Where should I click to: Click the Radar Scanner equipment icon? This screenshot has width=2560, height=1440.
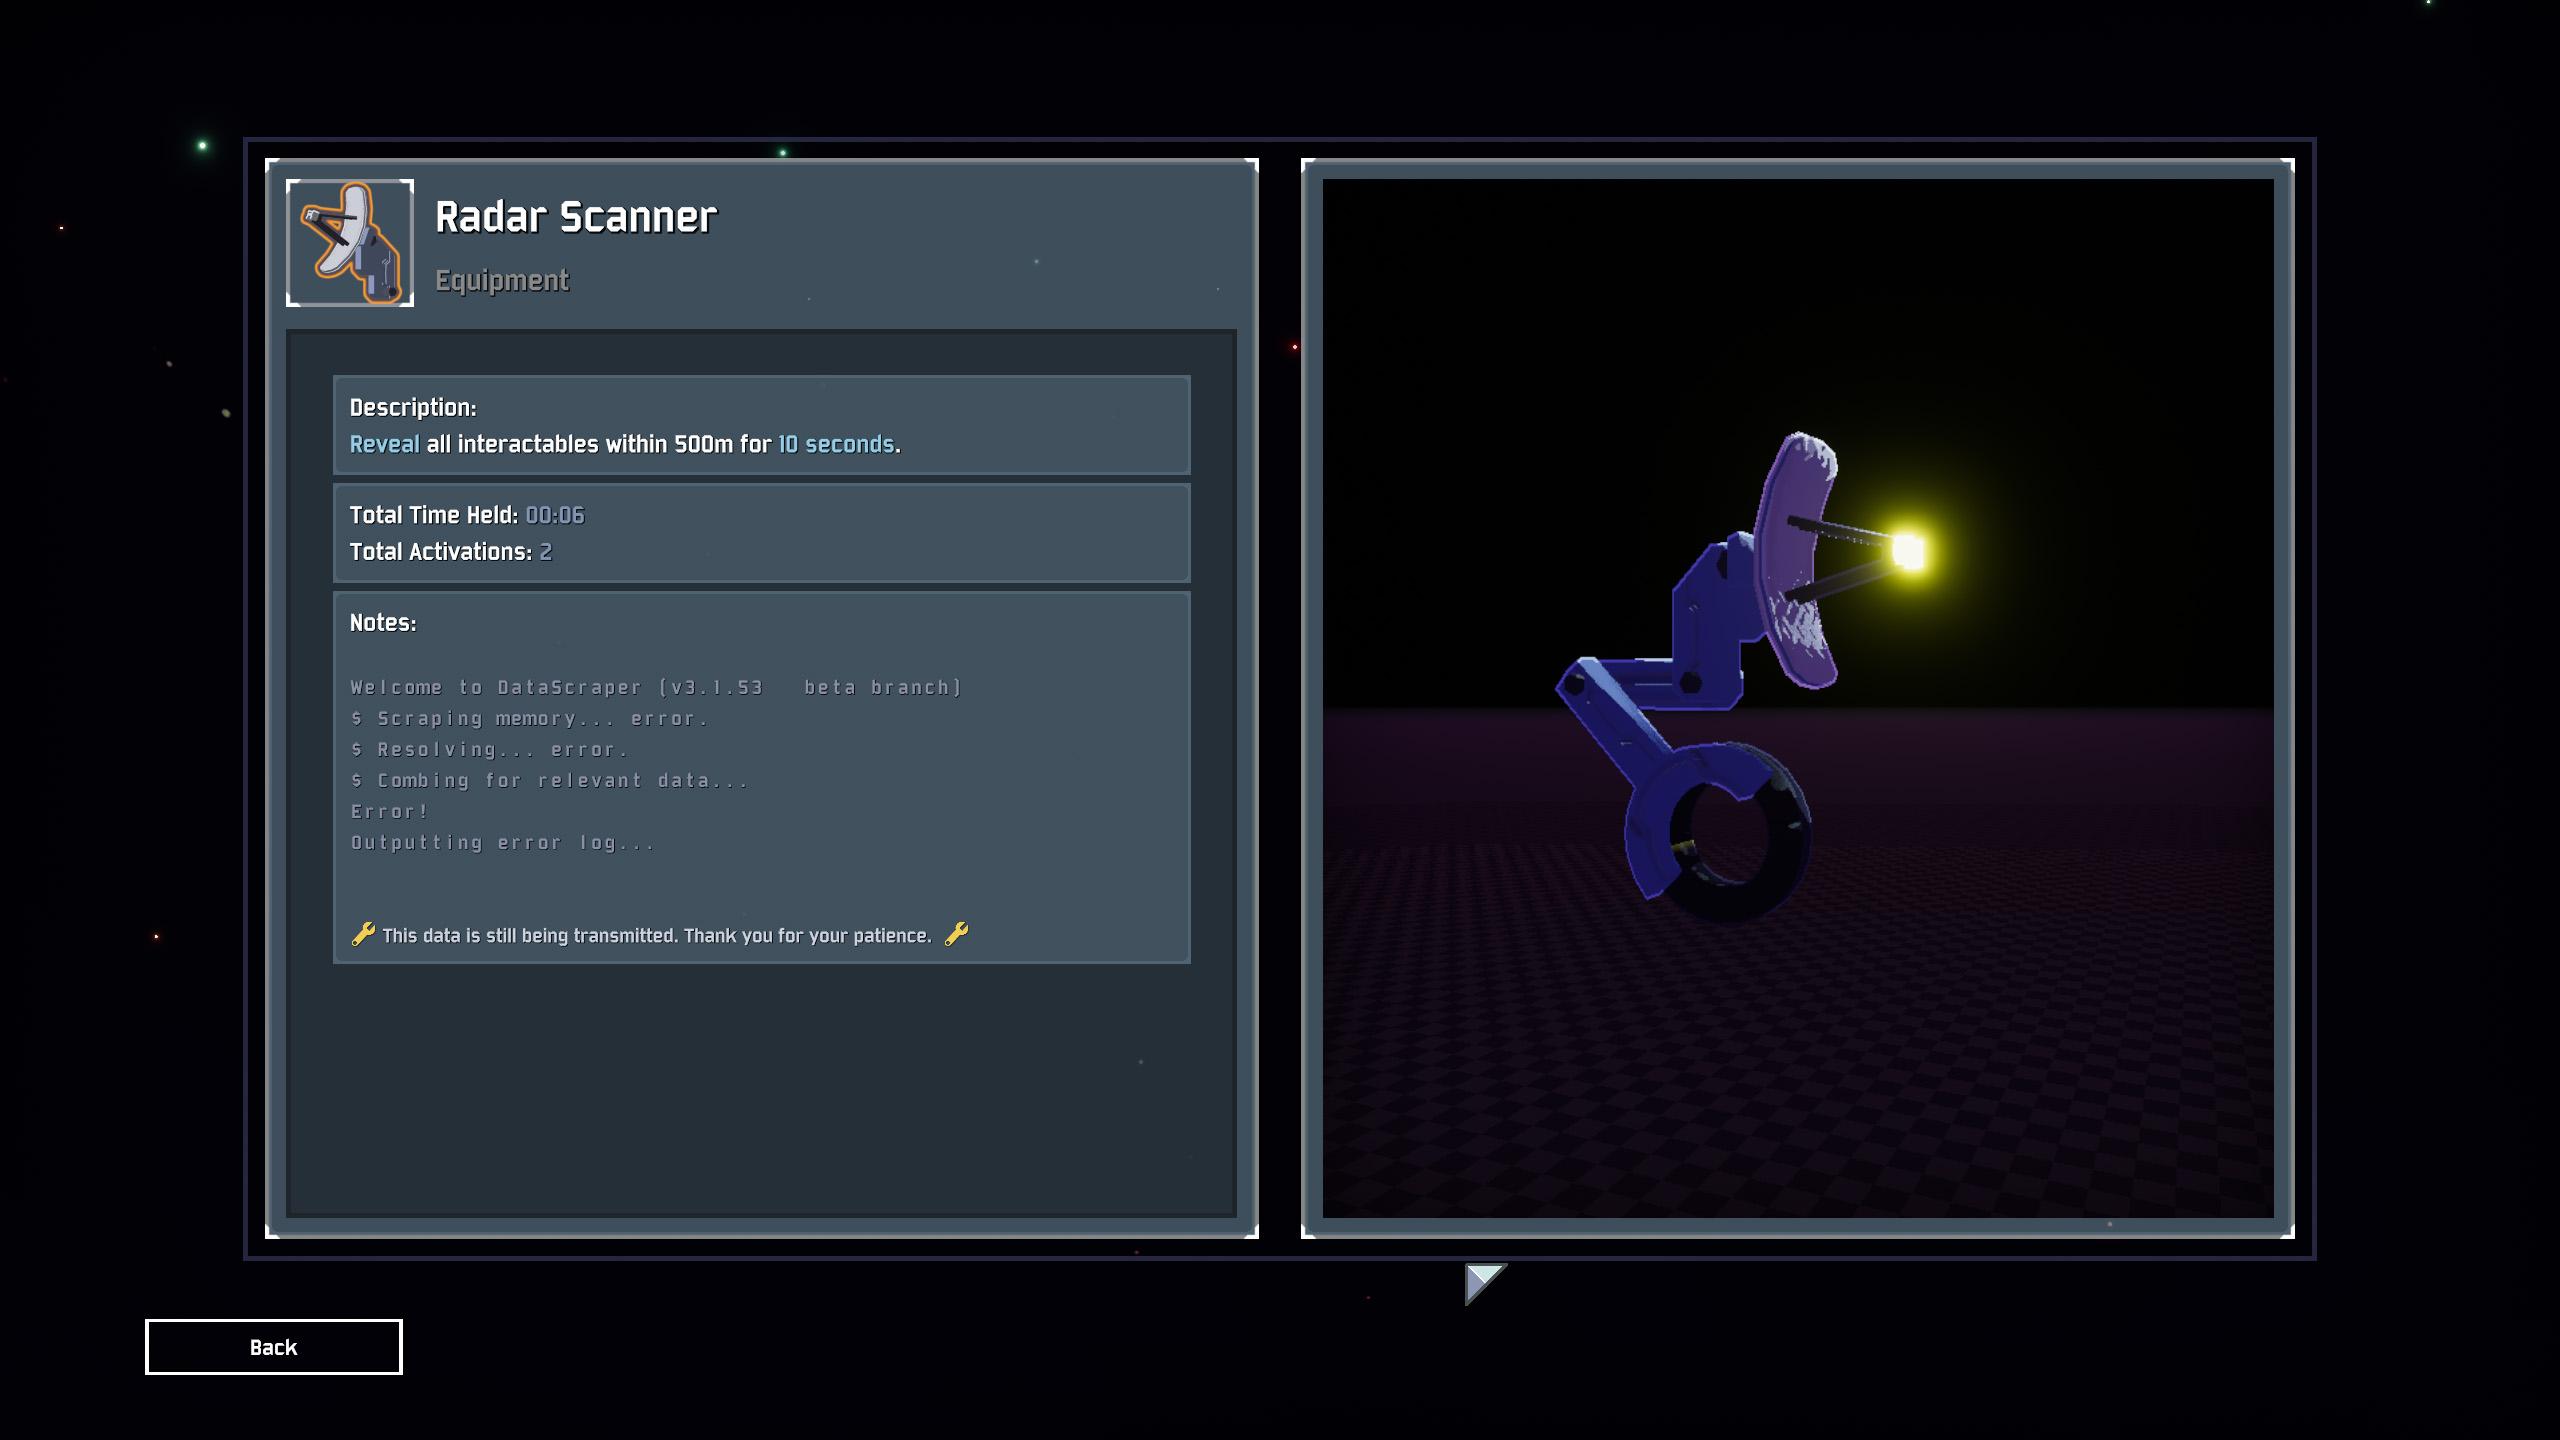tap(350, 243)
